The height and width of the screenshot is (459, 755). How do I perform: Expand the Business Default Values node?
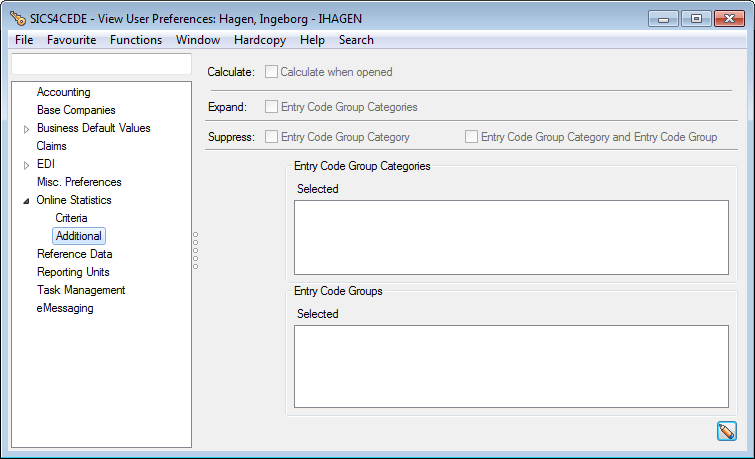click(27, 129)
